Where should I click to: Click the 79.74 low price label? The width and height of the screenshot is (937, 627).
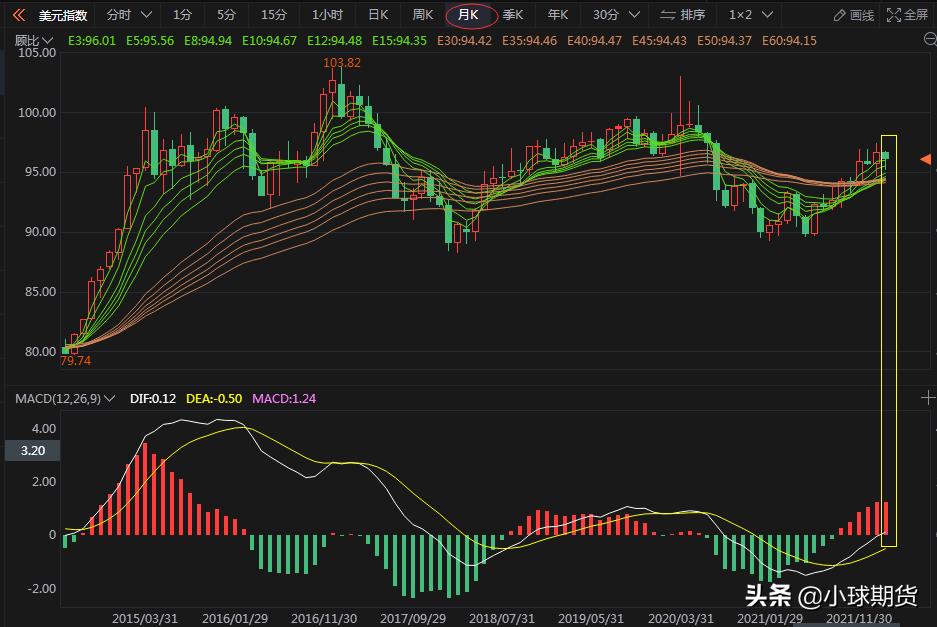point(76,360)
